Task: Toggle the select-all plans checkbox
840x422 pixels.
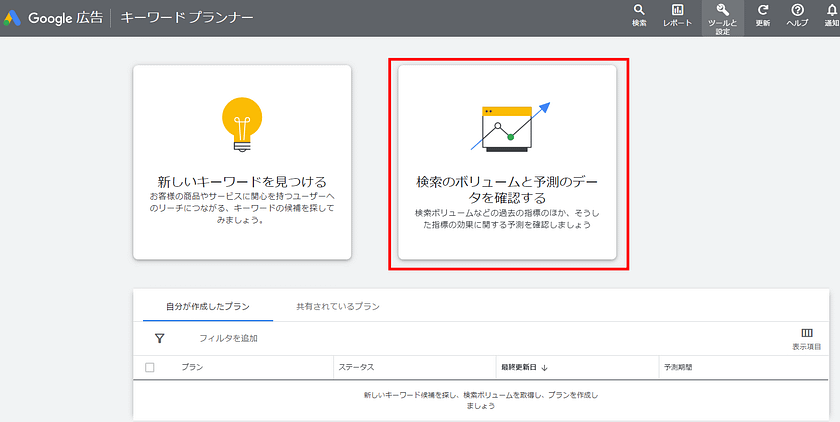Action: pos(150,367)
